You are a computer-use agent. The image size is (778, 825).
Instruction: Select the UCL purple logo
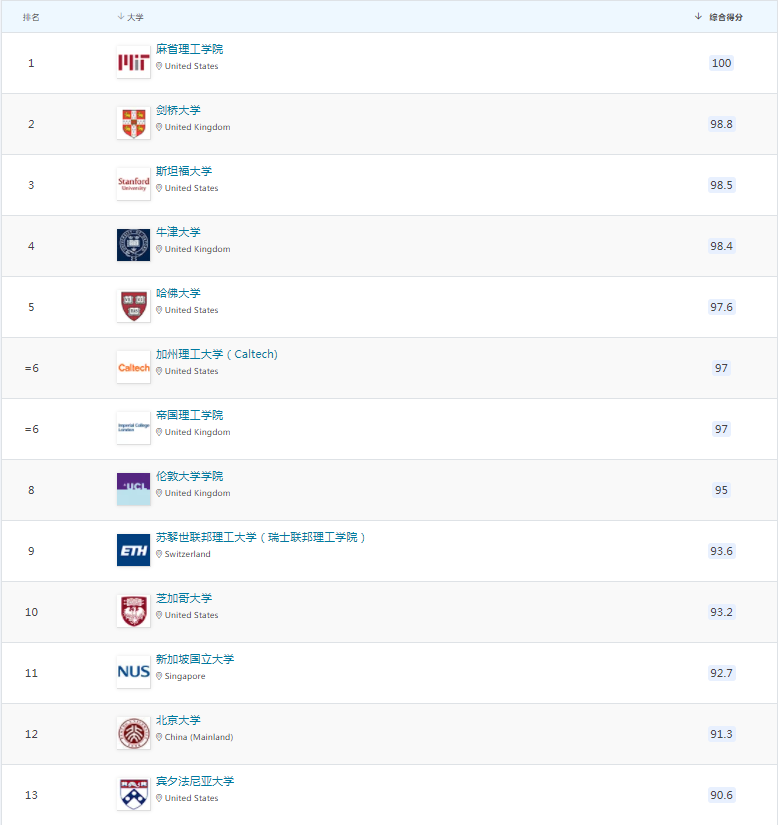[134, 489]
